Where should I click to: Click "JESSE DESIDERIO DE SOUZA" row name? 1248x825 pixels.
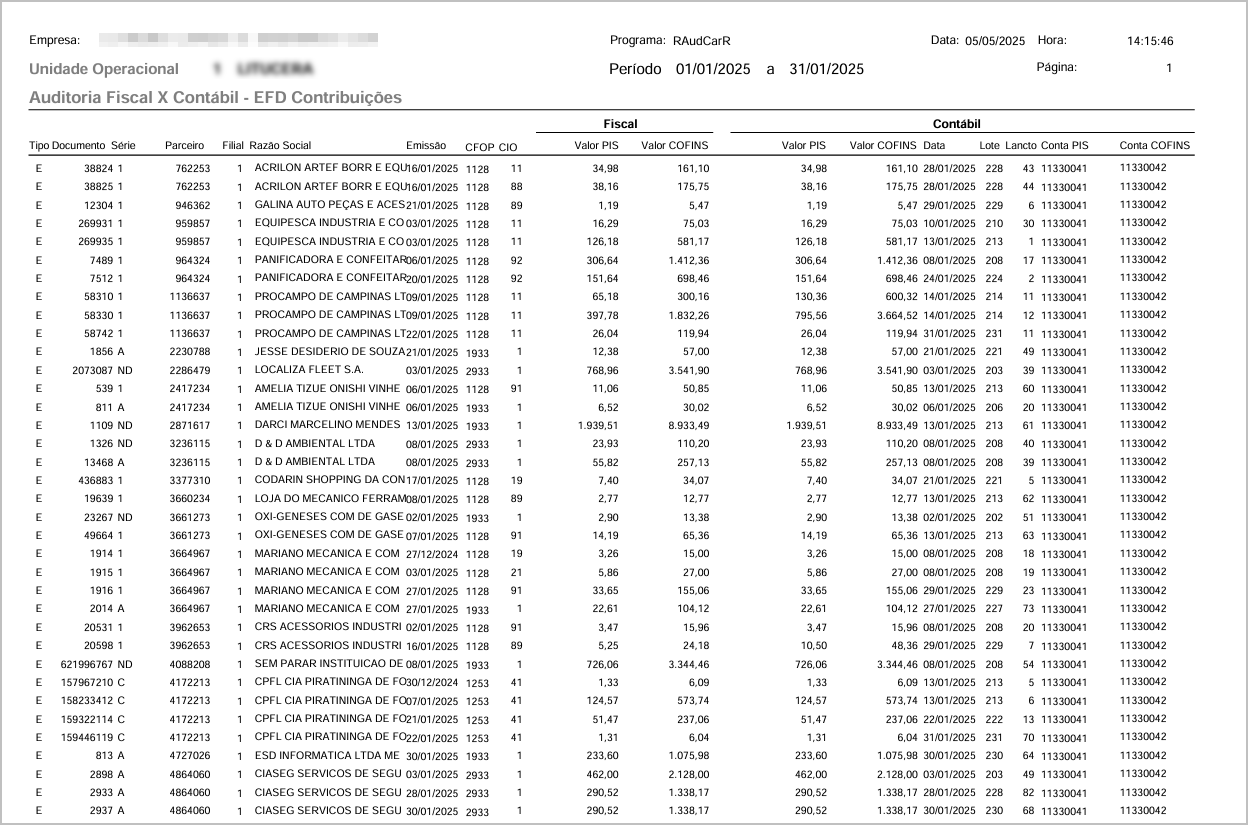tap(329, 352)
